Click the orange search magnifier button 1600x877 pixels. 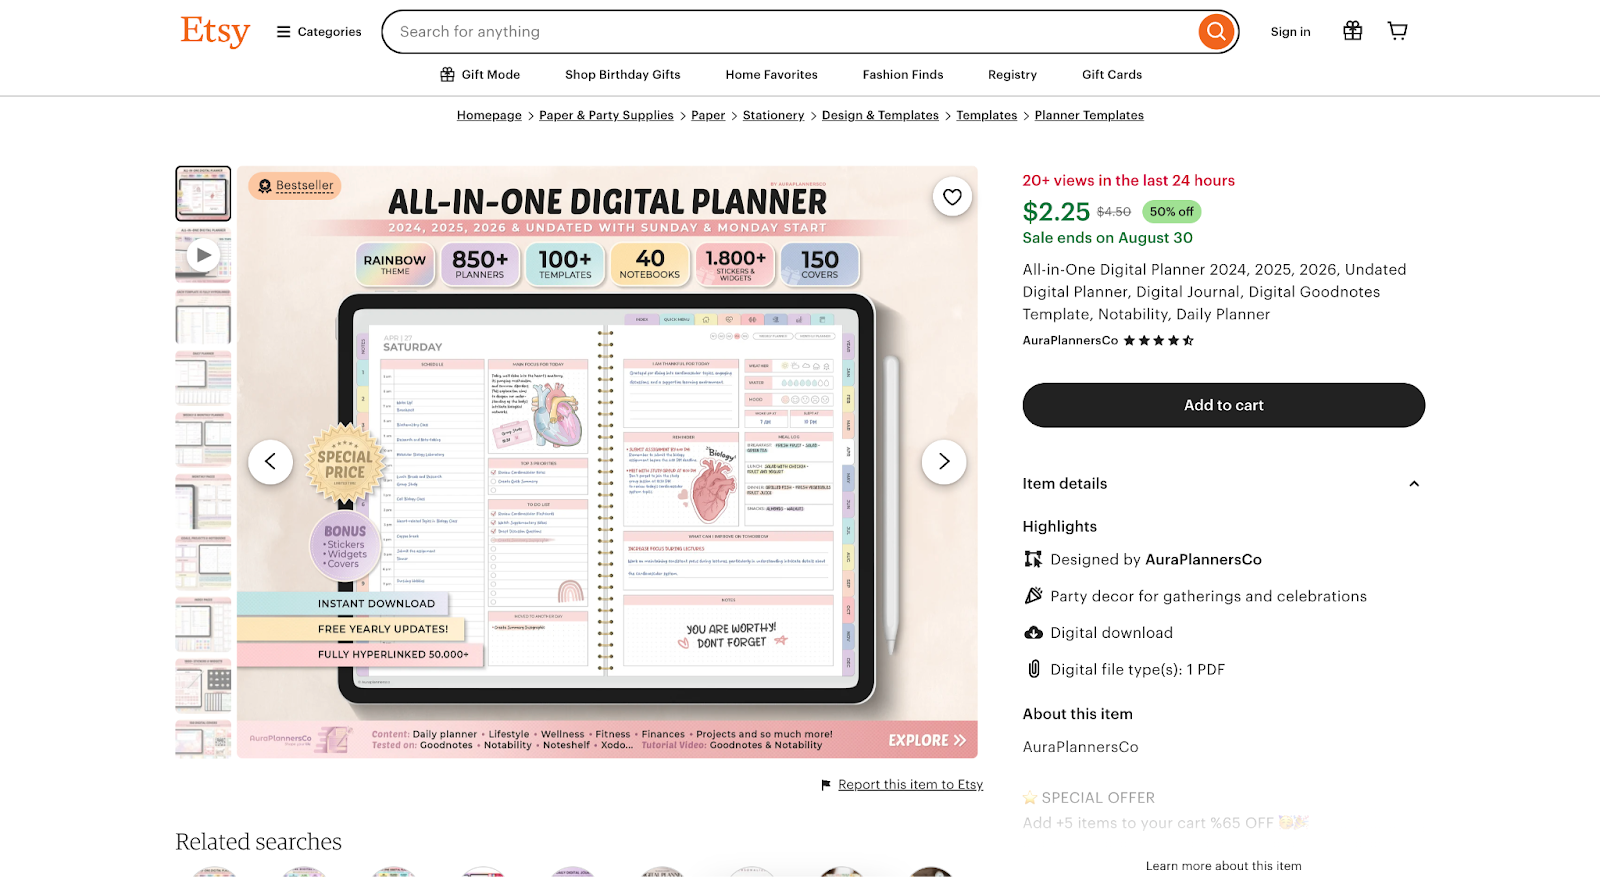[x=1216, y=32]
